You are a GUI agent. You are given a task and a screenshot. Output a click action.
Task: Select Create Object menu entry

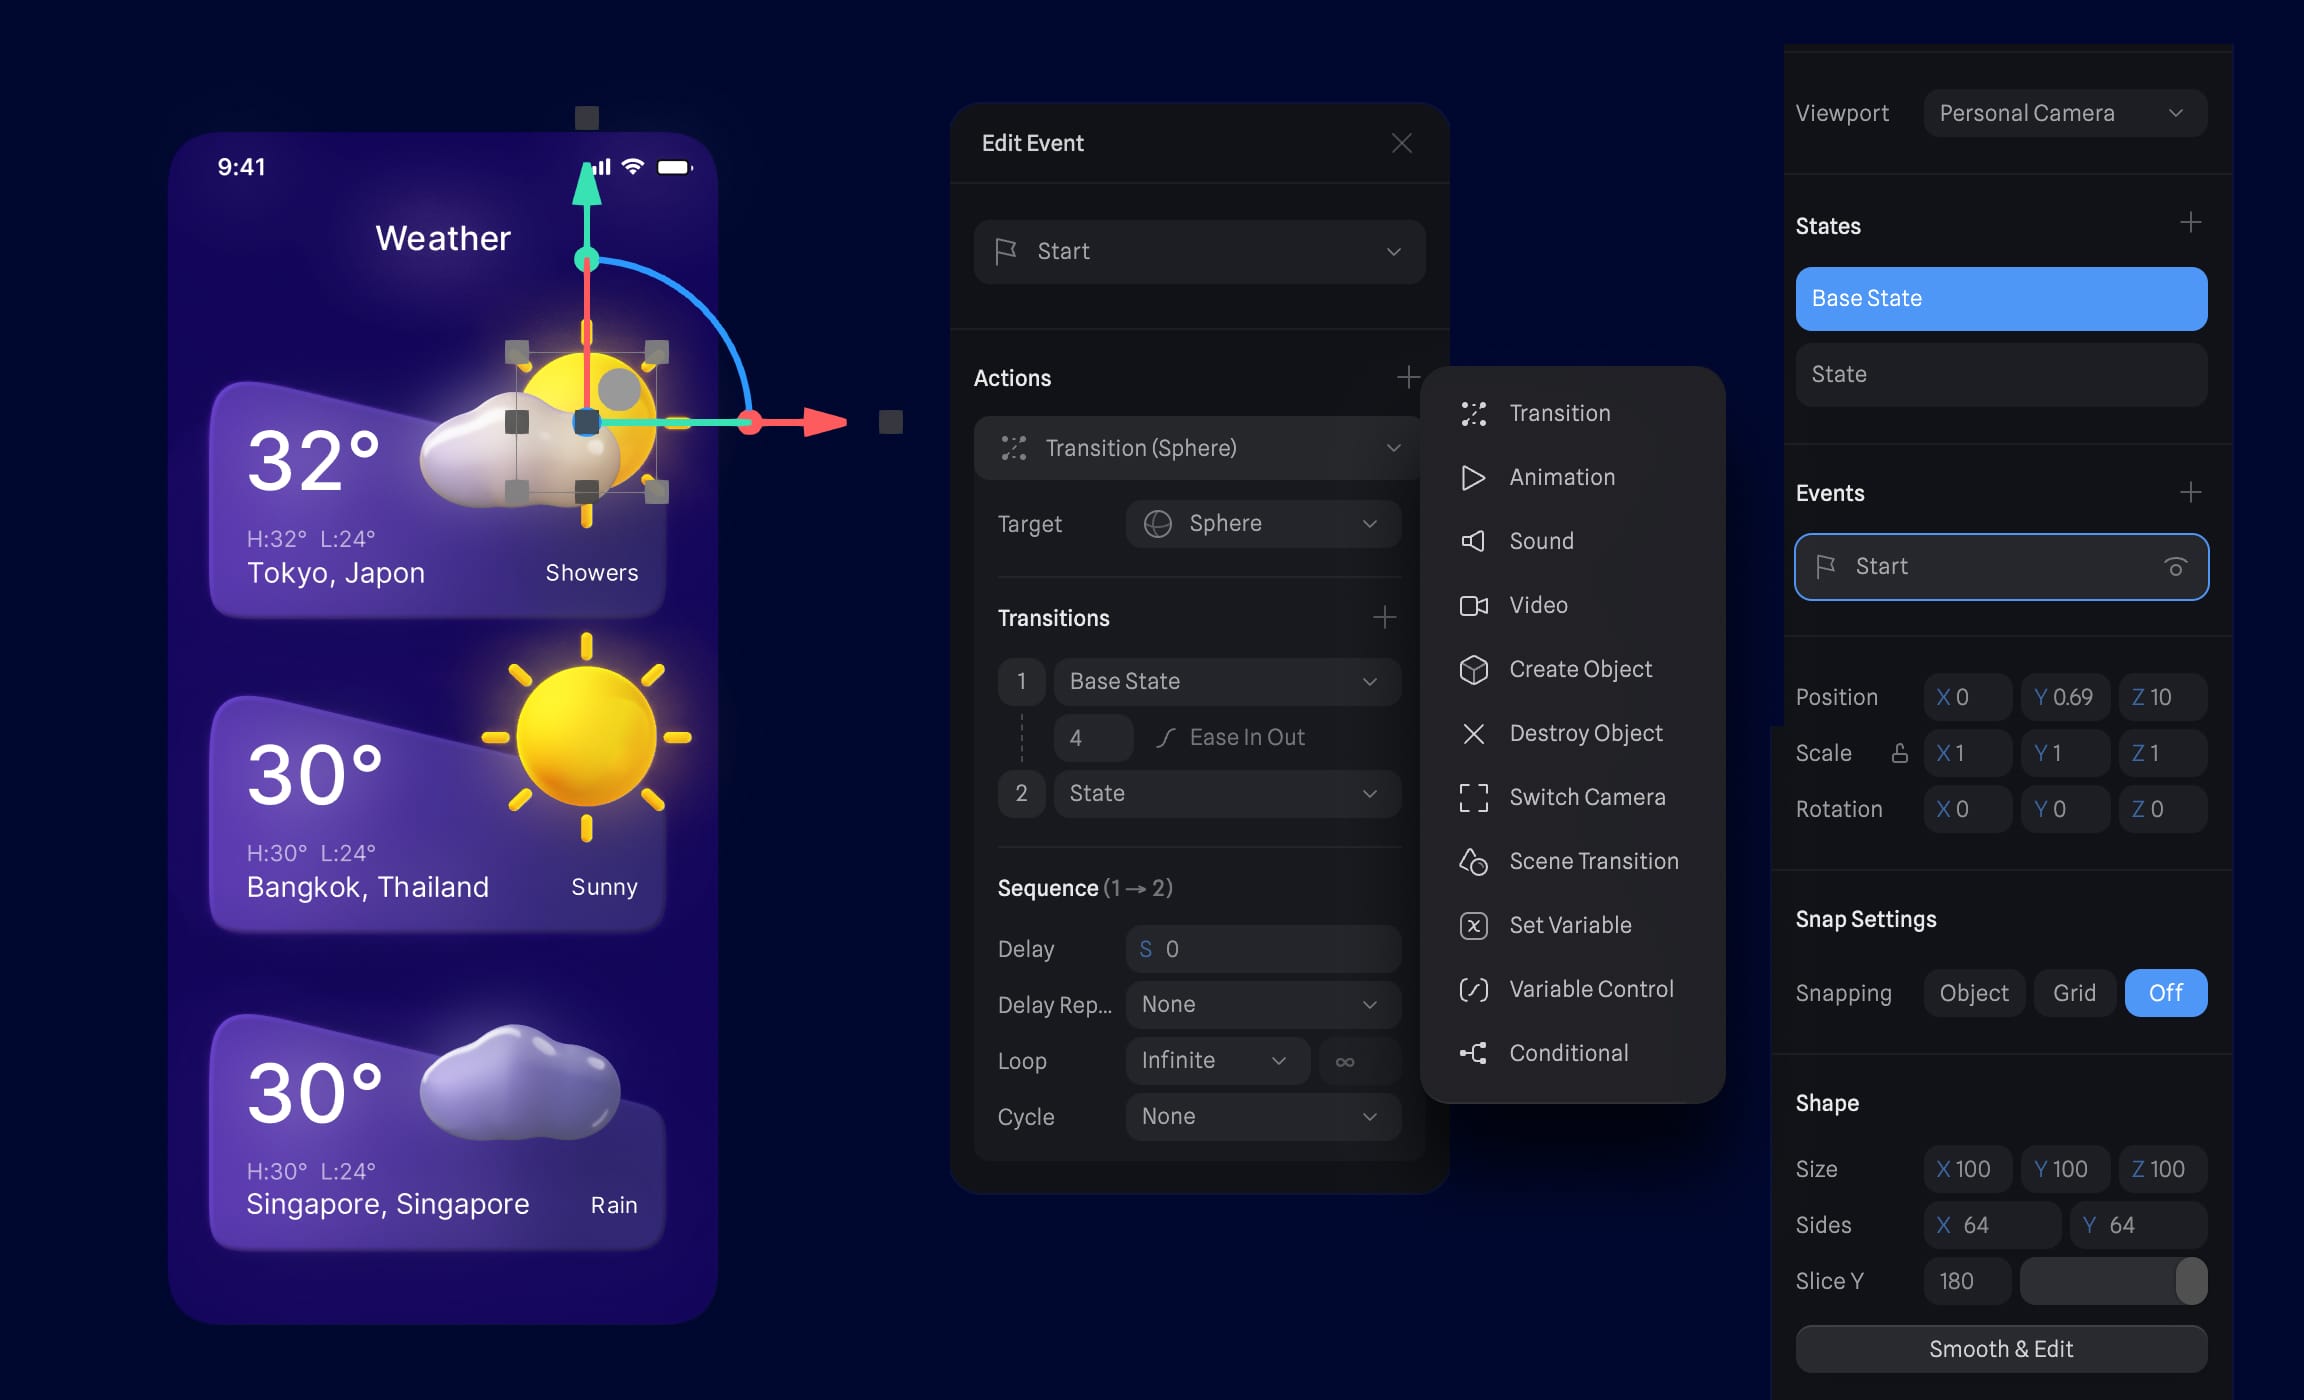point(1580,669)
